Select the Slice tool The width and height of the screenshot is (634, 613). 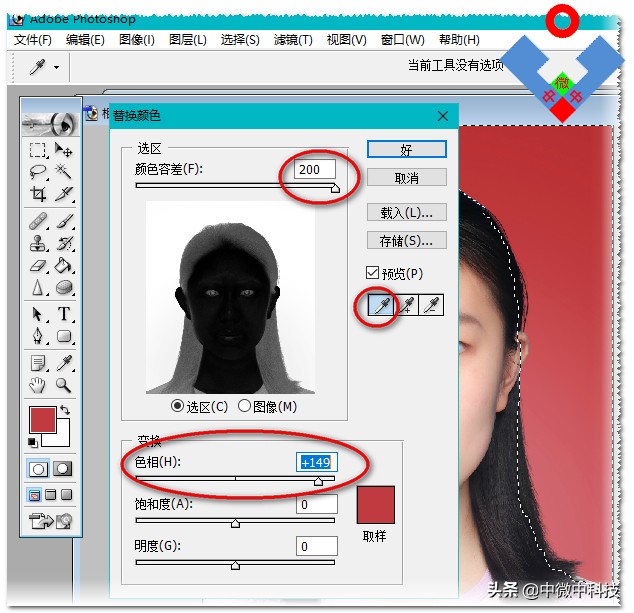(x=64, y=194)
